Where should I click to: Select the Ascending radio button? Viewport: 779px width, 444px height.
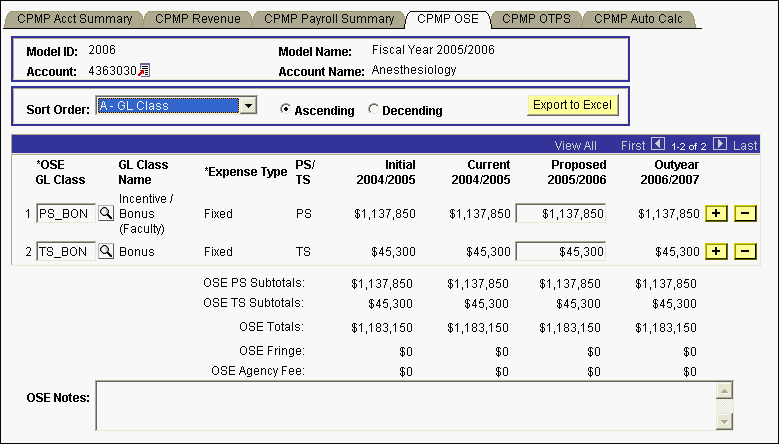pyautogui.click(x=286, y=110)
